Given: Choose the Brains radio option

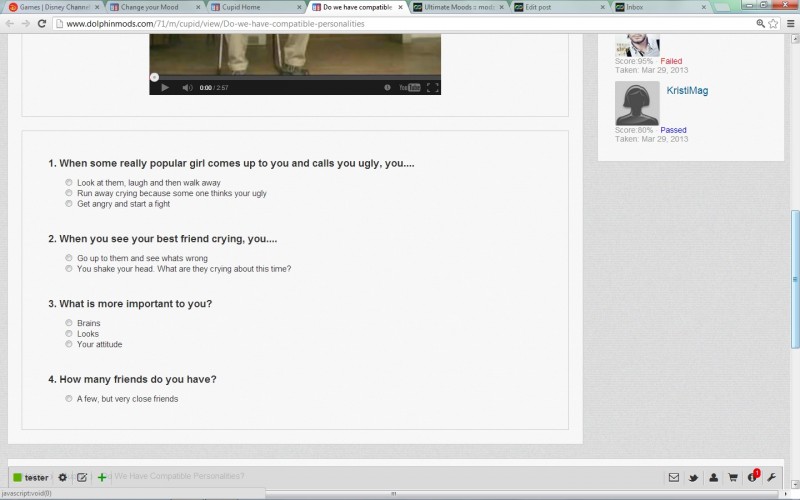Looking at the screenshot, I should pos(69,322).
